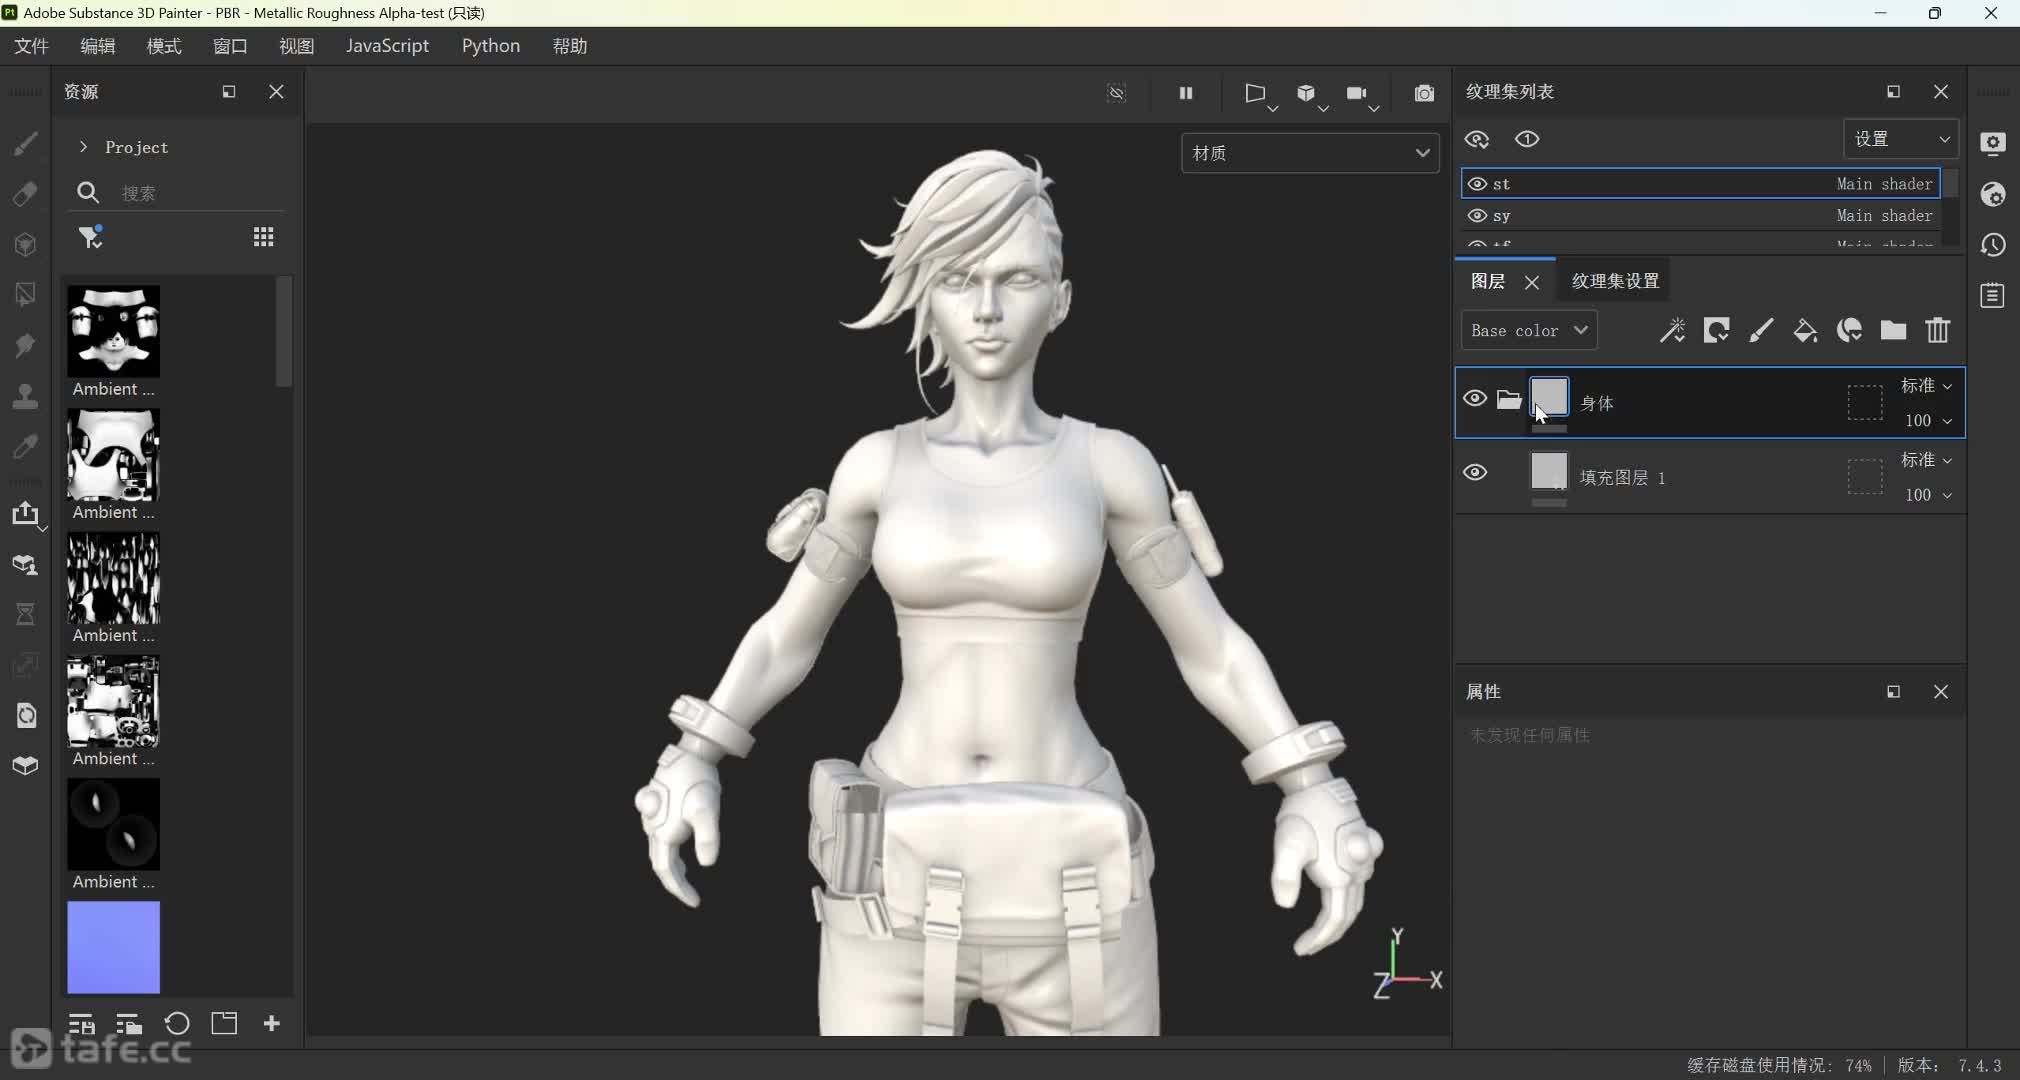Open the 模式 menu

pyautogui.click(x=164, y=46)
